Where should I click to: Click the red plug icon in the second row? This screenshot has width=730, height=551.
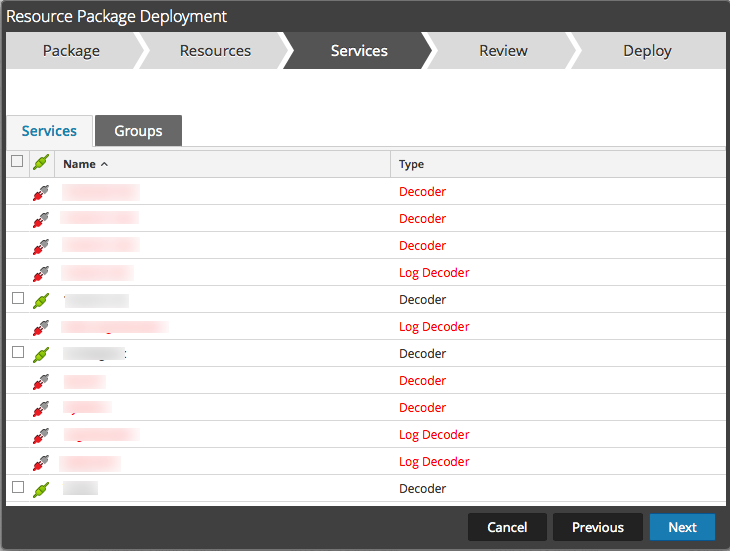(x=41, y=219)
